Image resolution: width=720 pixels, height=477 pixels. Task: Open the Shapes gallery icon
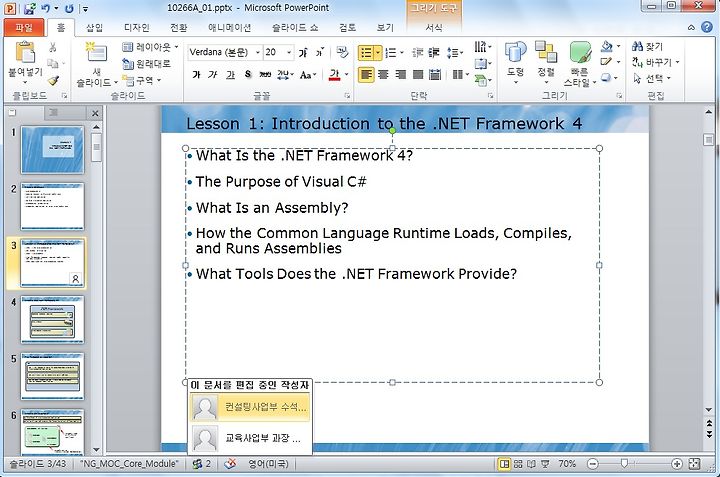pos(516,52)
